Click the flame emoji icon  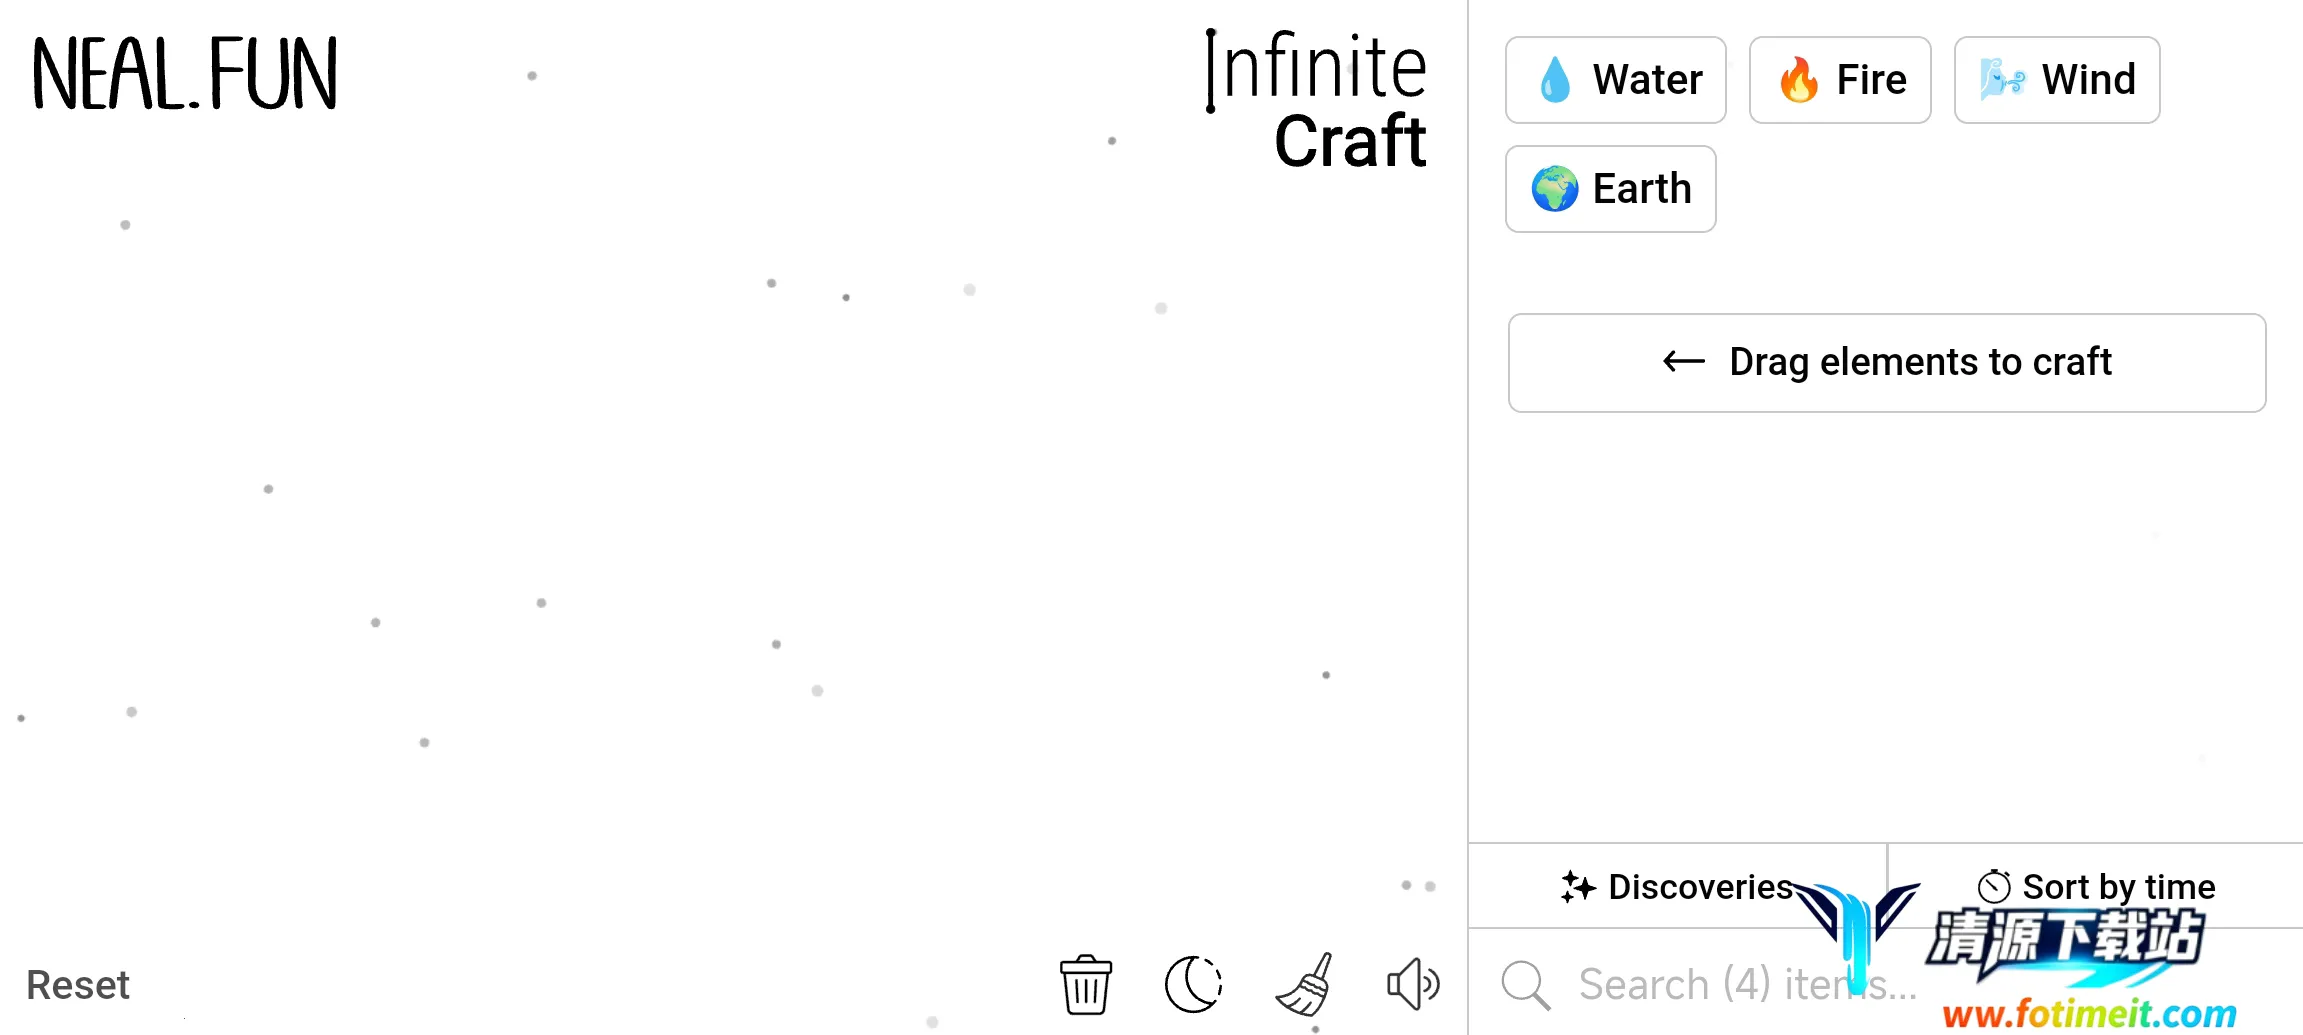[x=1799, y=80]
